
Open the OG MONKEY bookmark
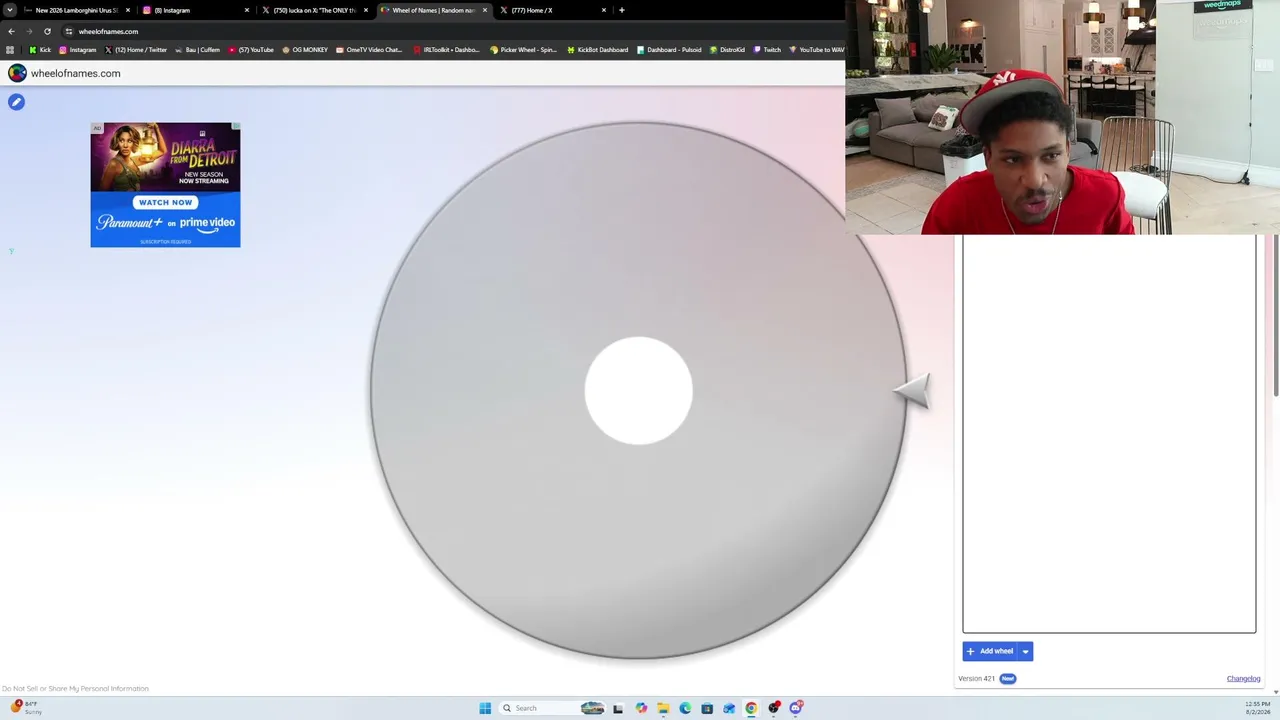305,50
